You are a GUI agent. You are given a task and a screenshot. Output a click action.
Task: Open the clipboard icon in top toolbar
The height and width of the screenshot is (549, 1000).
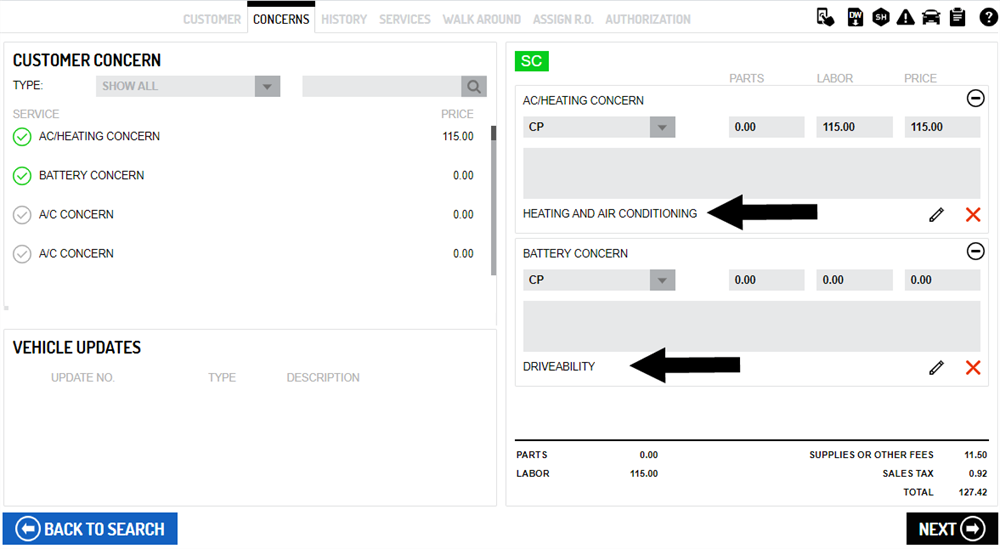click(957, 17)
